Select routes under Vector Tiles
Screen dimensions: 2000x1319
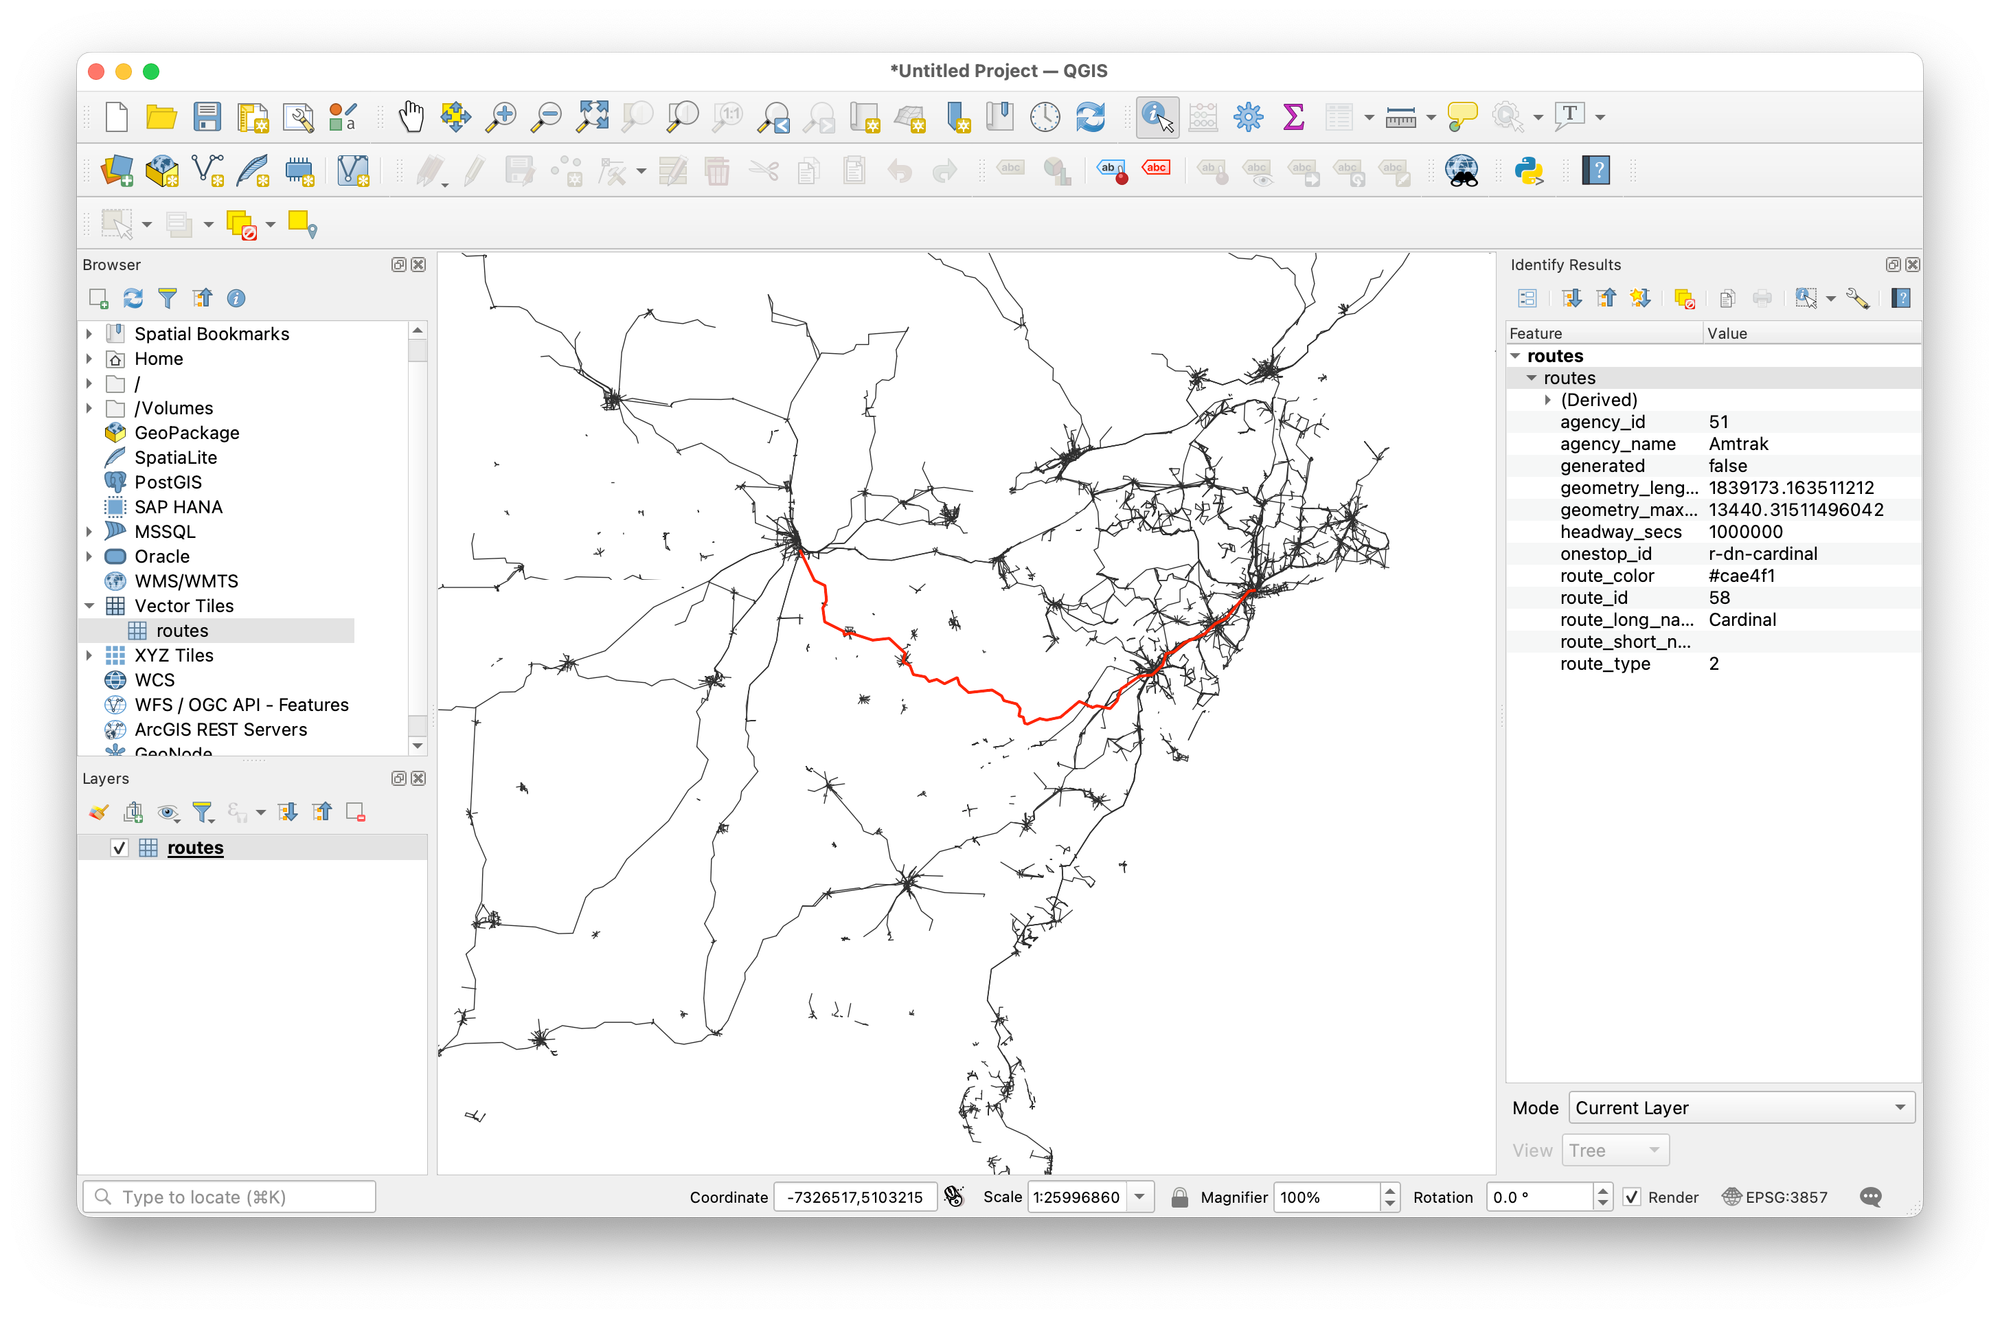pos(182,631)
